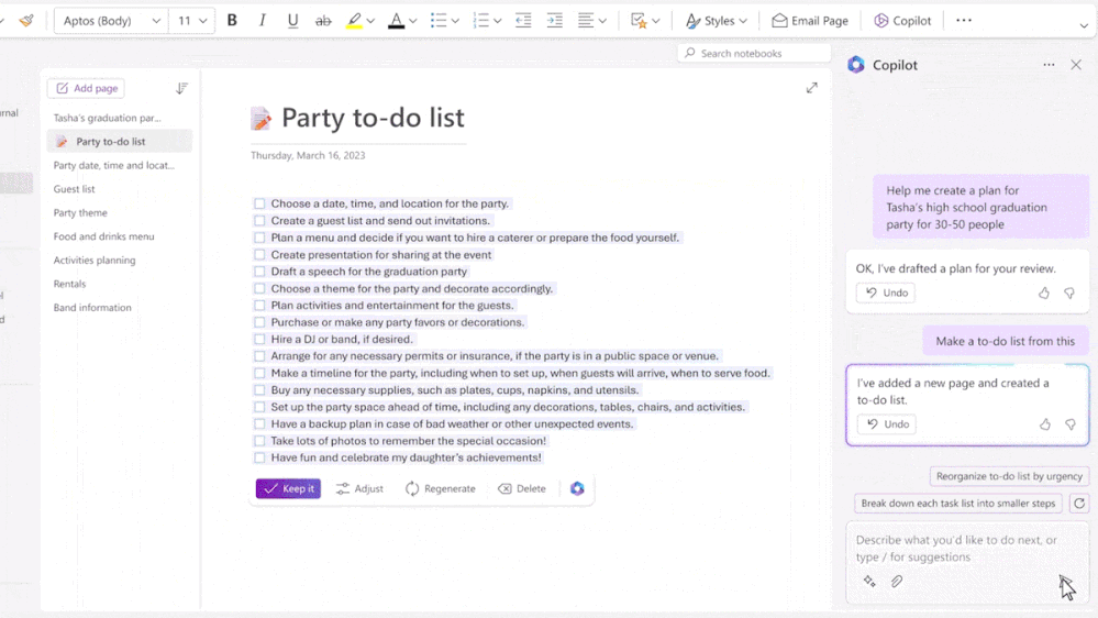Screen dimensions: 1098x618
Task: Apply strikethrough formatting
Action: pos(323,19)
